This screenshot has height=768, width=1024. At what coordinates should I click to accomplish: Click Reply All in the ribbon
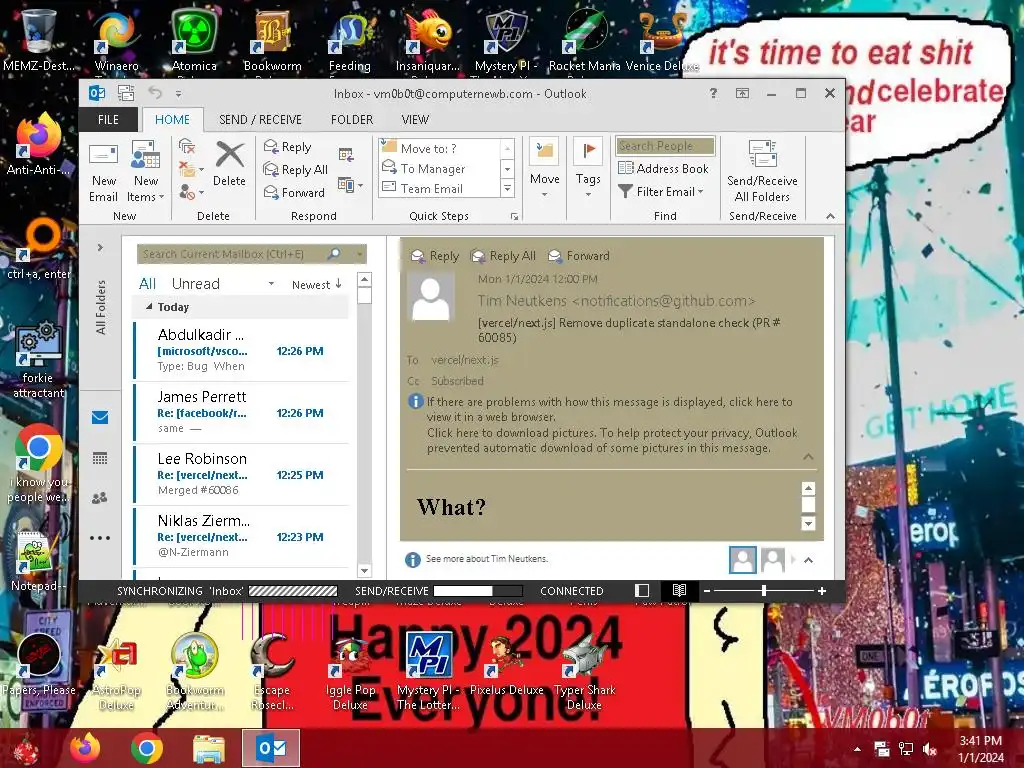click(x=295, y=170)
